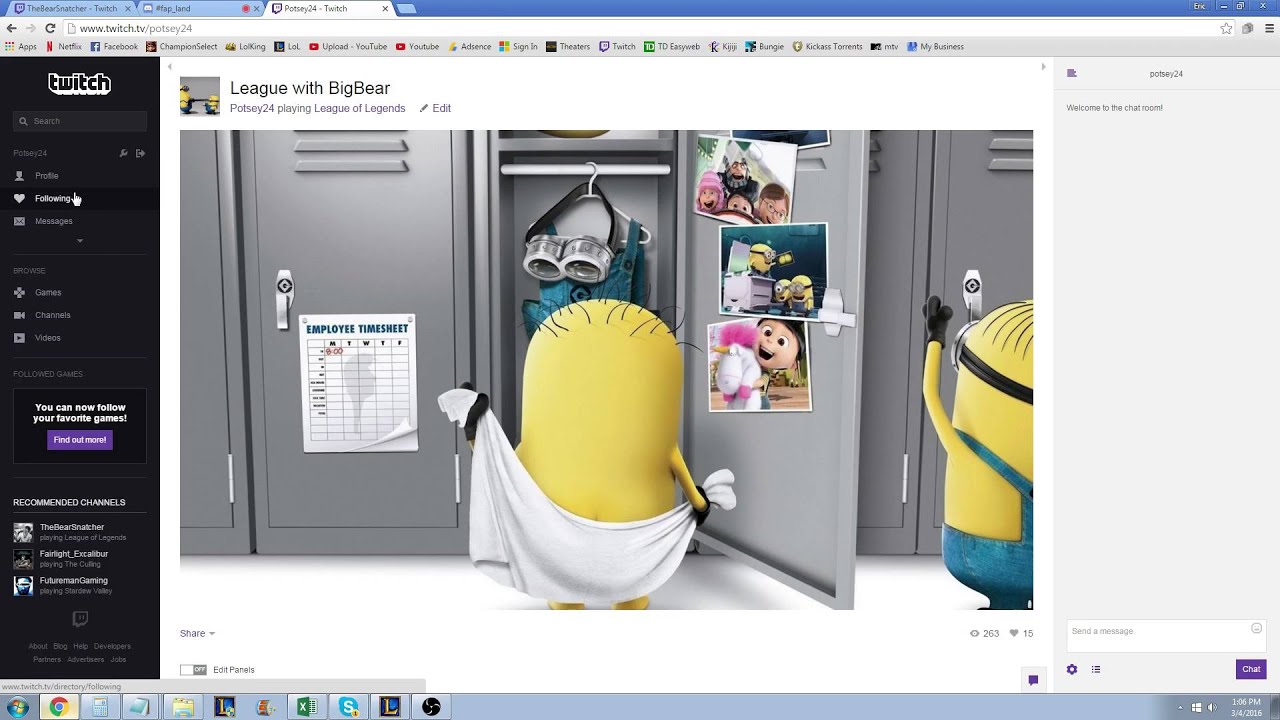Open the About footer link
Screen dimensions: 1280x720
coord(38,646)
